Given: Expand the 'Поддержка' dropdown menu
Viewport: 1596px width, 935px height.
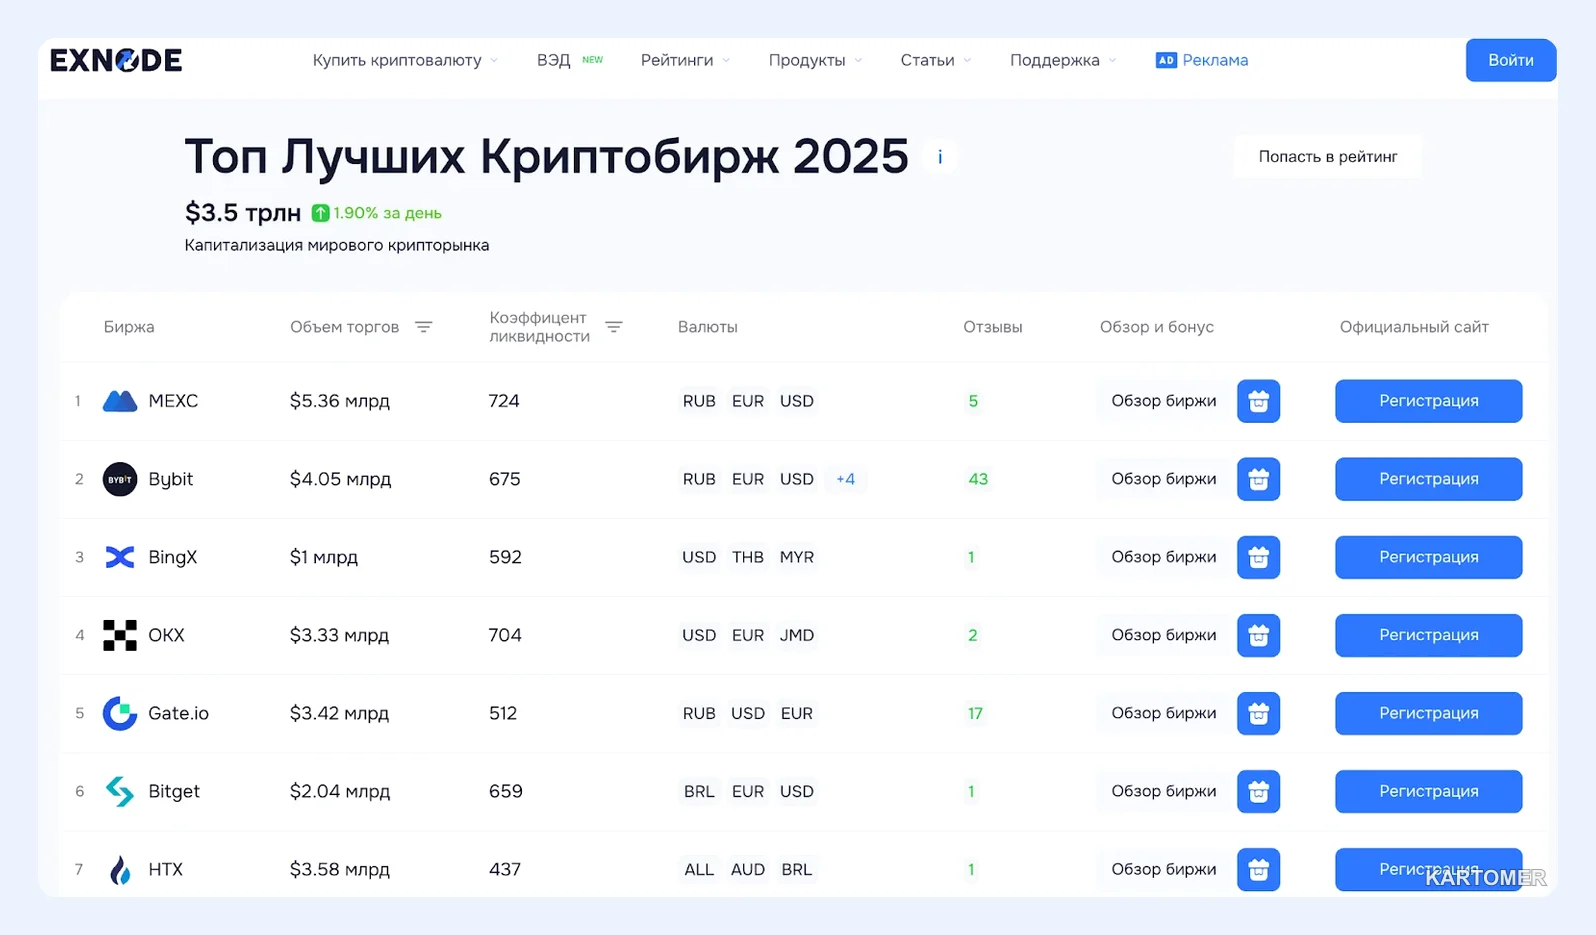Looking at the screenshot, I should pyautogui.click(x=1063, y=60).
